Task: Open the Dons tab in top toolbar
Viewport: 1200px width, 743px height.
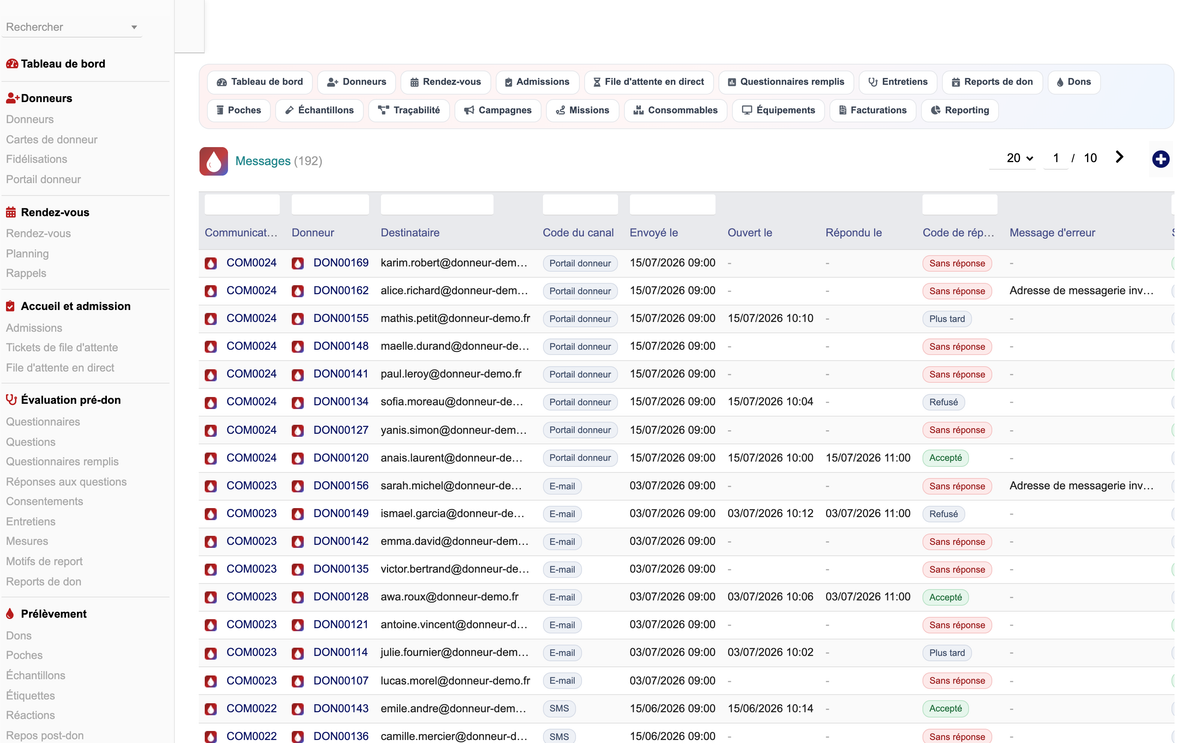Action: 1073,82
